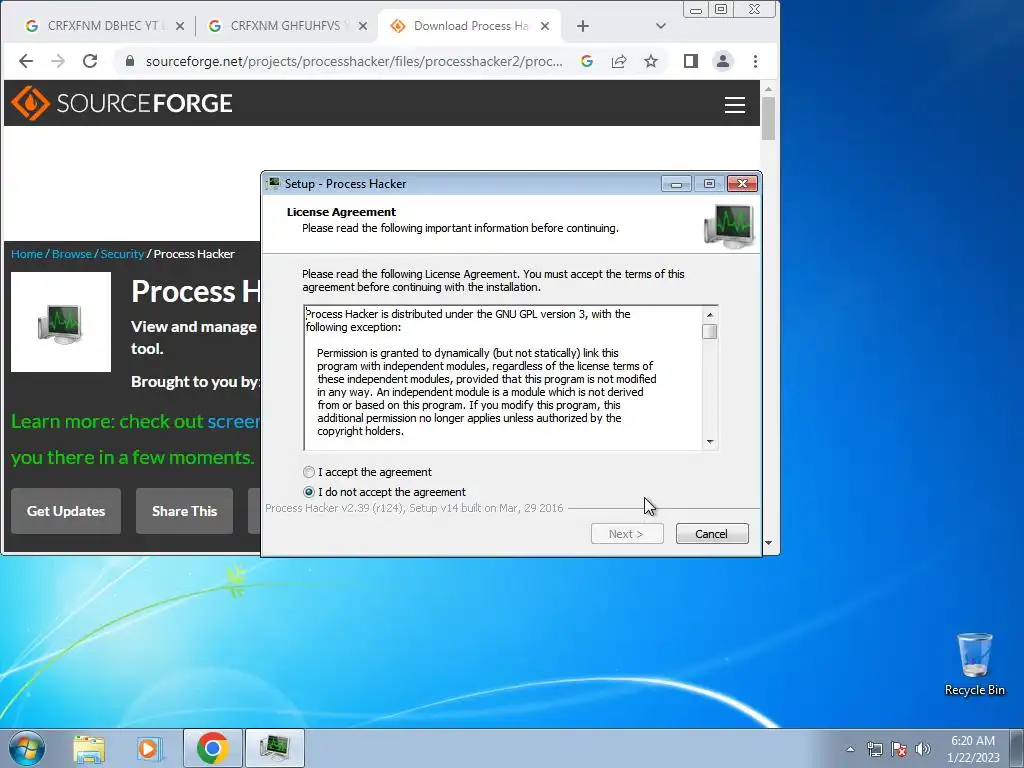Toggle Chrome side panel
1024x768 pixels.
tap(690, 61)
